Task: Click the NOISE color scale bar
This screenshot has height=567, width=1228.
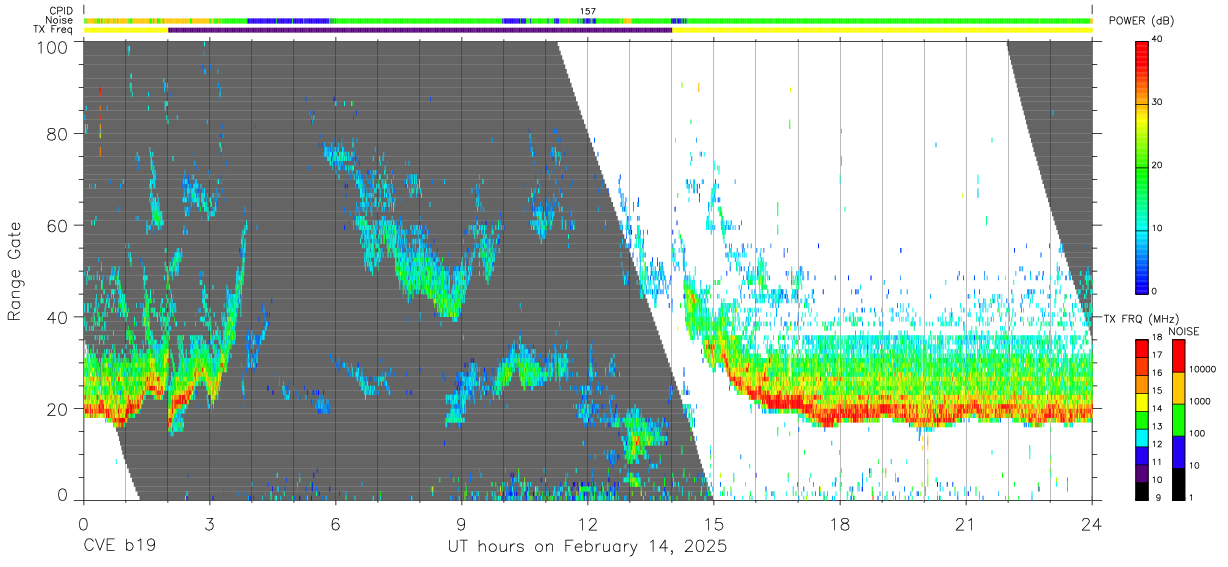Action: 1177,418
